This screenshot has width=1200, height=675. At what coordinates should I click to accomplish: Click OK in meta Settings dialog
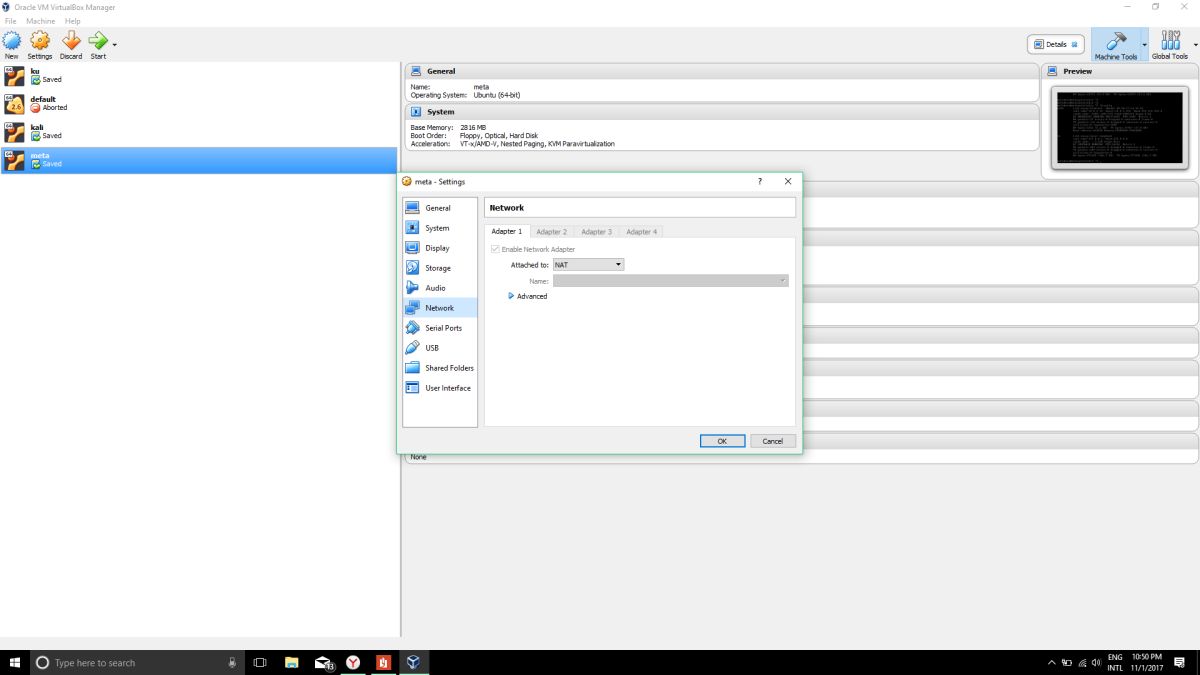pyautogui.click(x=722, y=441)
